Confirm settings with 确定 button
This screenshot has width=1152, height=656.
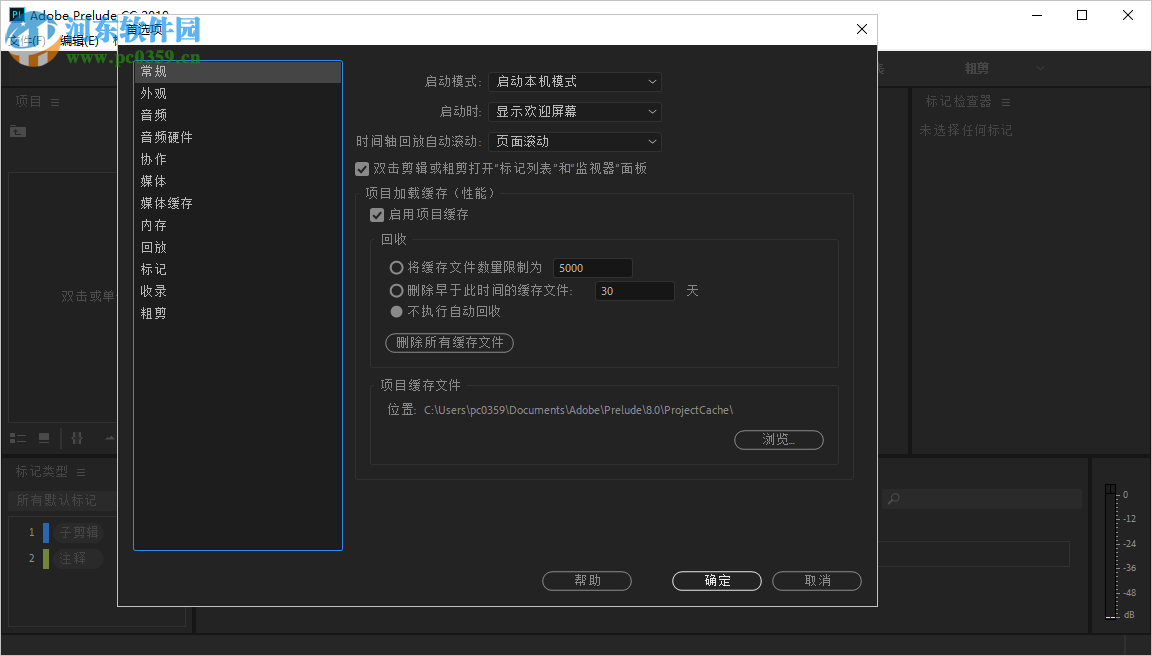[x=716, y=580]
